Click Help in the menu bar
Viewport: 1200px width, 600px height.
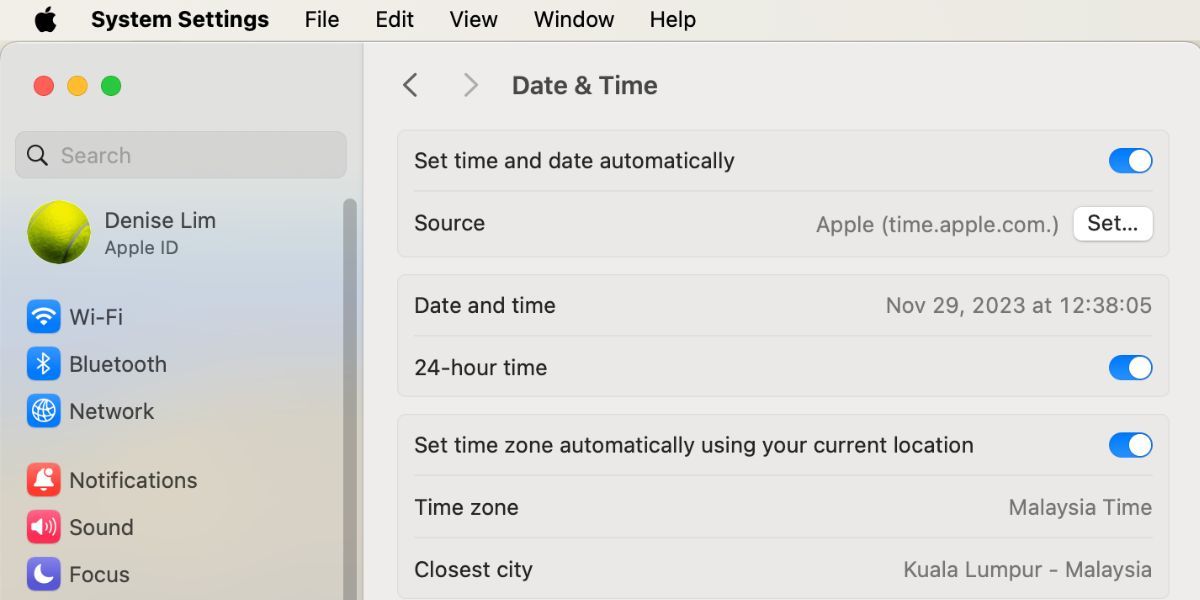[x=672, y=19]
